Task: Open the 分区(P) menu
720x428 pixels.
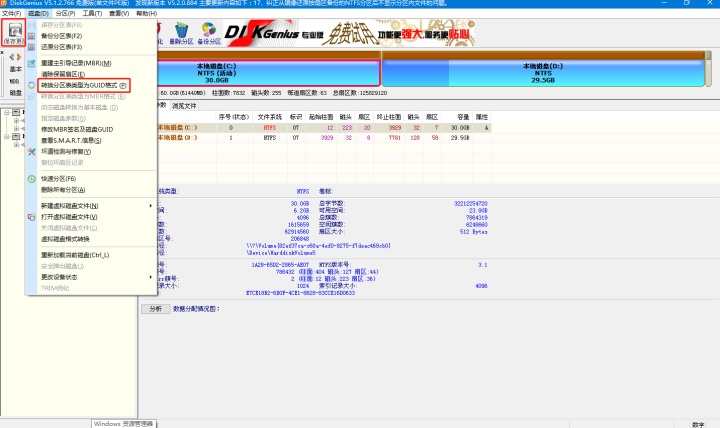Action: 65,13
